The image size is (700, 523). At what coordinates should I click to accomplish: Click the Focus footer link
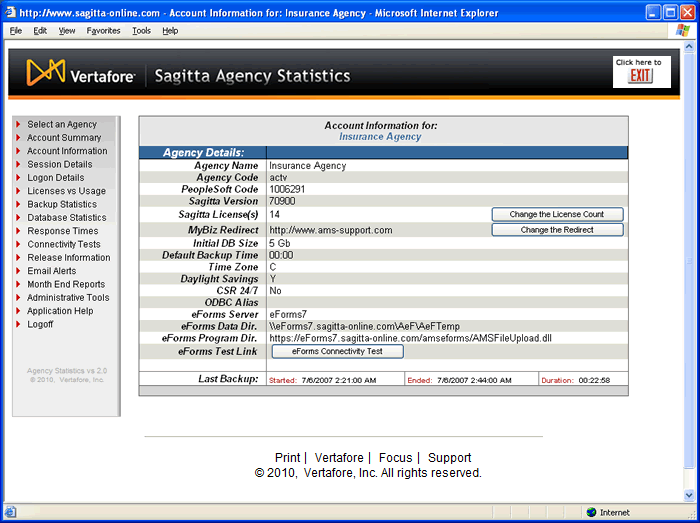[x=396, y=458]
